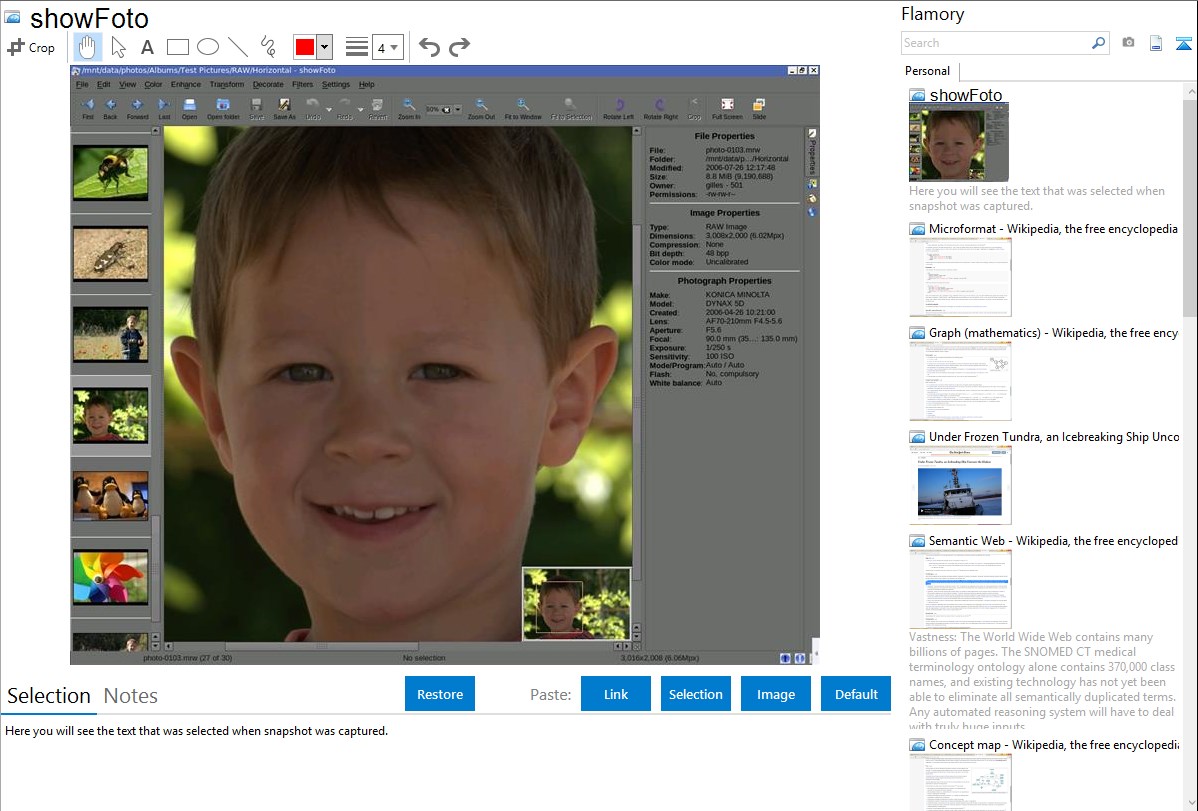1198x811 pixels.
Task: Click Zoom Out icon in showFoto
Action: click(x=481, y=109)
